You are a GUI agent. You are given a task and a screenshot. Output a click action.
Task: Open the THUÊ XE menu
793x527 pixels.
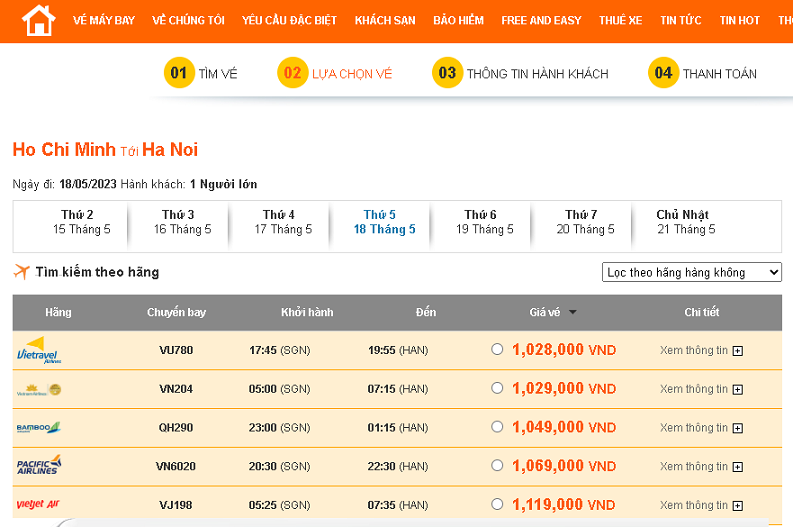pyautogui.click(x=621, y=21)
